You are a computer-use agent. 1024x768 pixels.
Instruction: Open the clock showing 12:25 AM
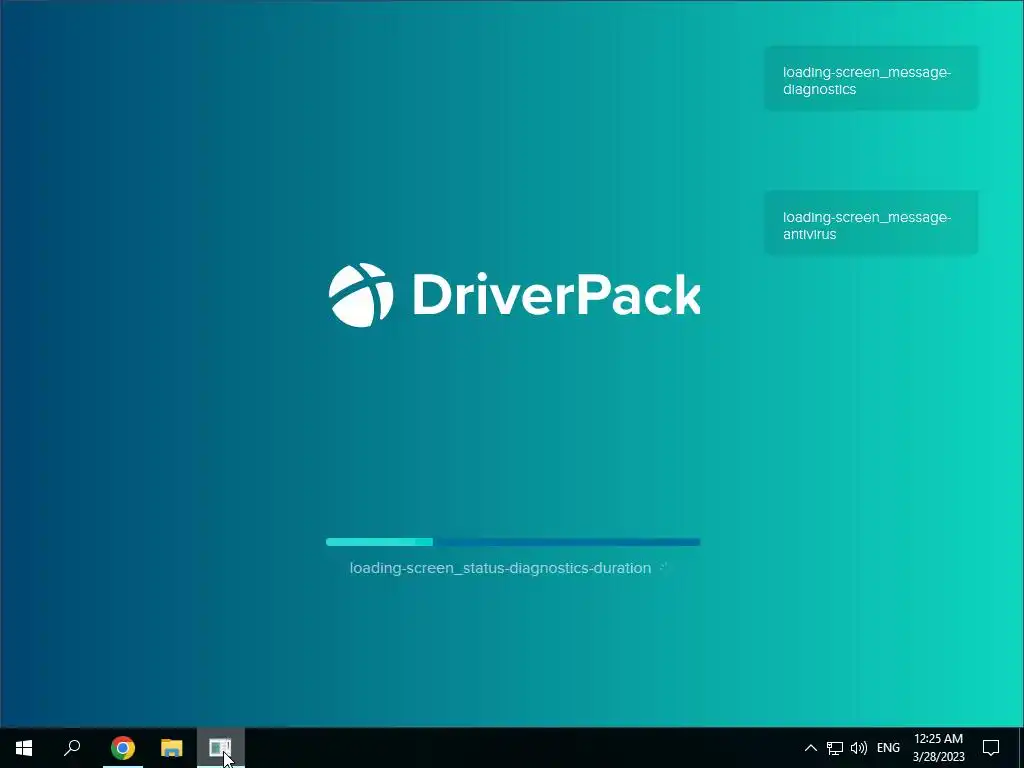[x=938, y=748]
